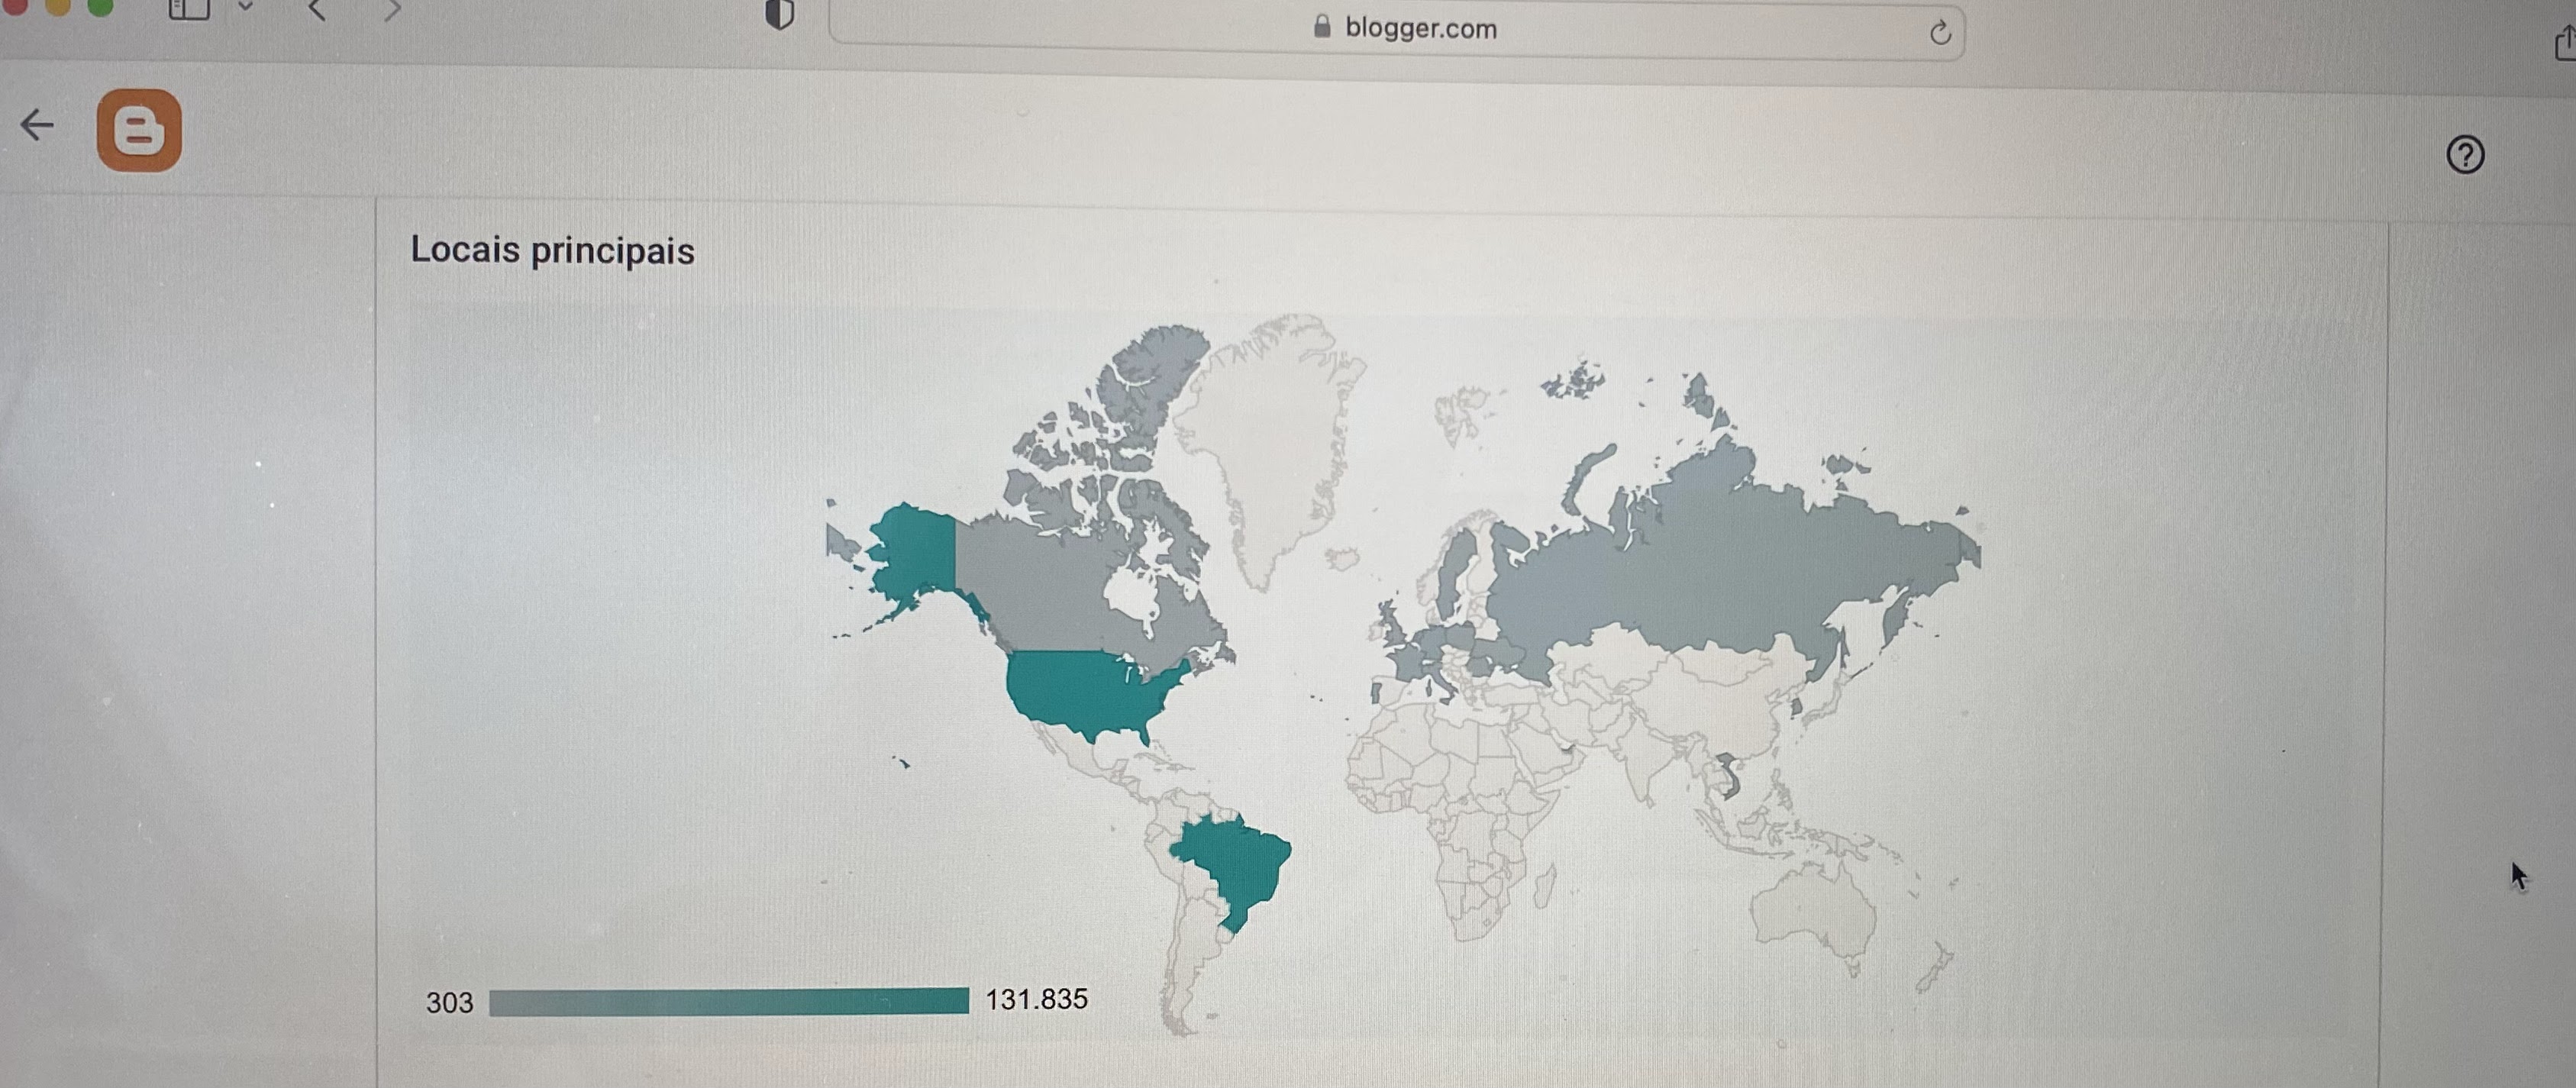
Task: Reload the page in Safari
Action: pos(1939,32)
